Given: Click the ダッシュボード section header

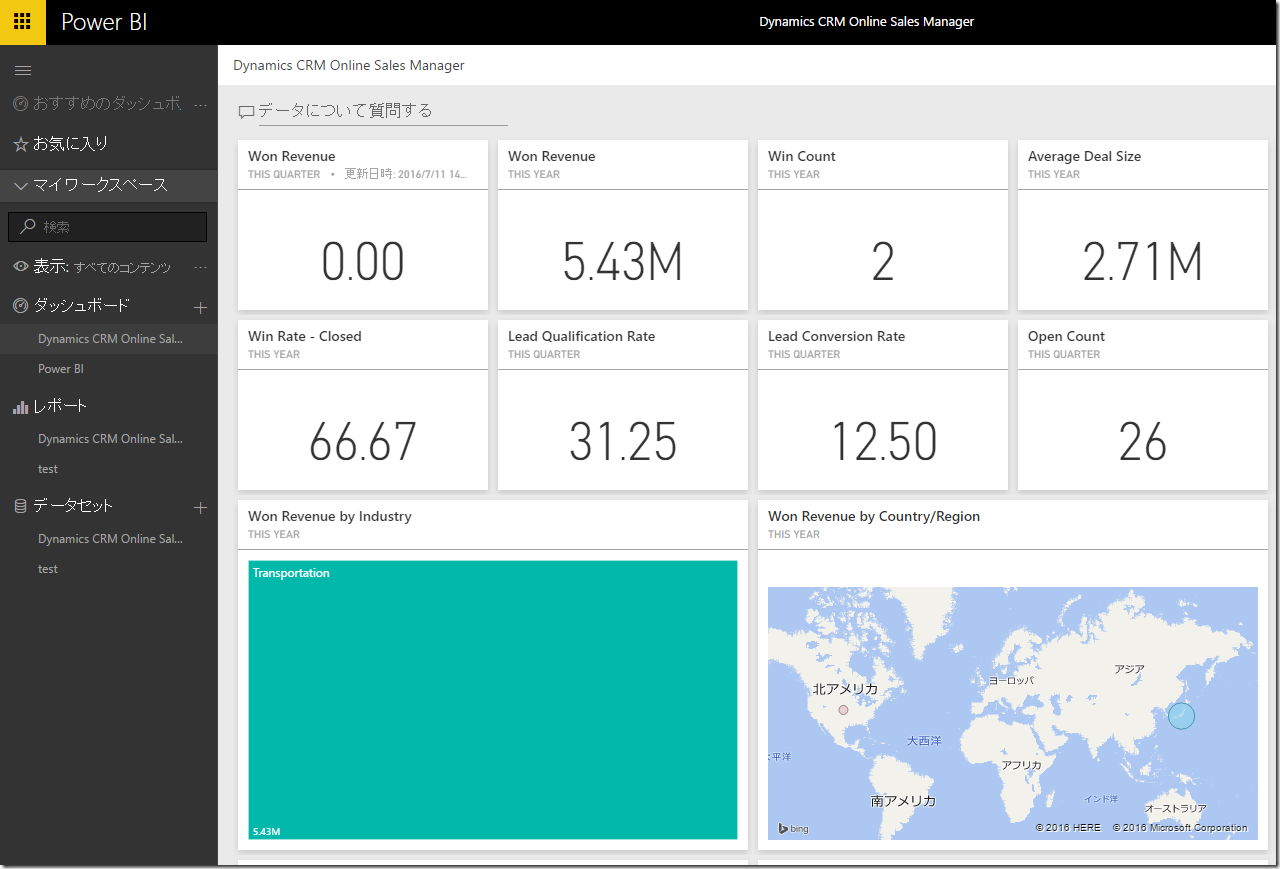Looking at the screenshot, I should pos(82,305).
